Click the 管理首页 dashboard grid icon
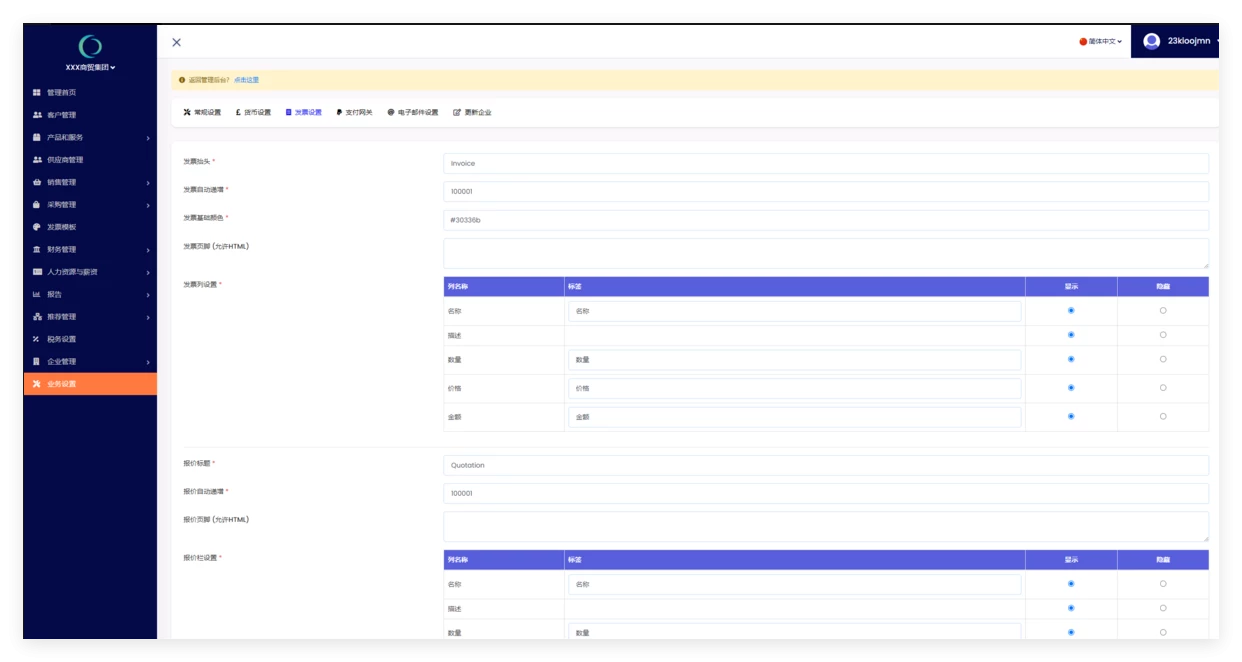 click(x=37, y=93)
